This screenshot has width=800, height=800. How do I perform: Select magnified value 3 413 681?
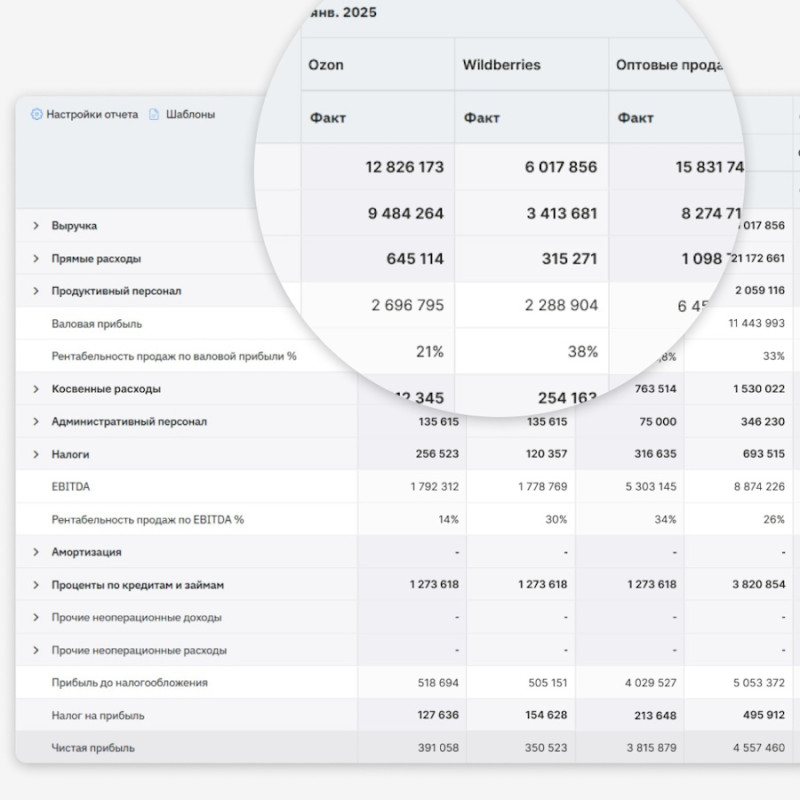562,213
